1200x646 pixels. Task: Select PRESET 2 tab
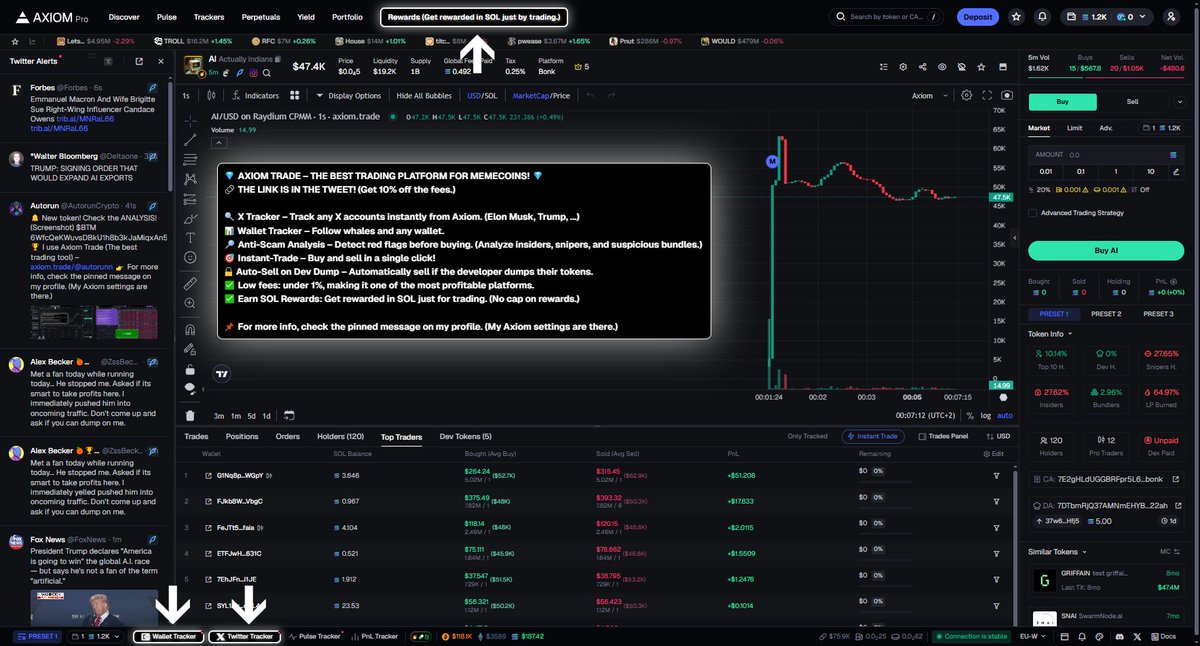click(x=1105, y=314)
